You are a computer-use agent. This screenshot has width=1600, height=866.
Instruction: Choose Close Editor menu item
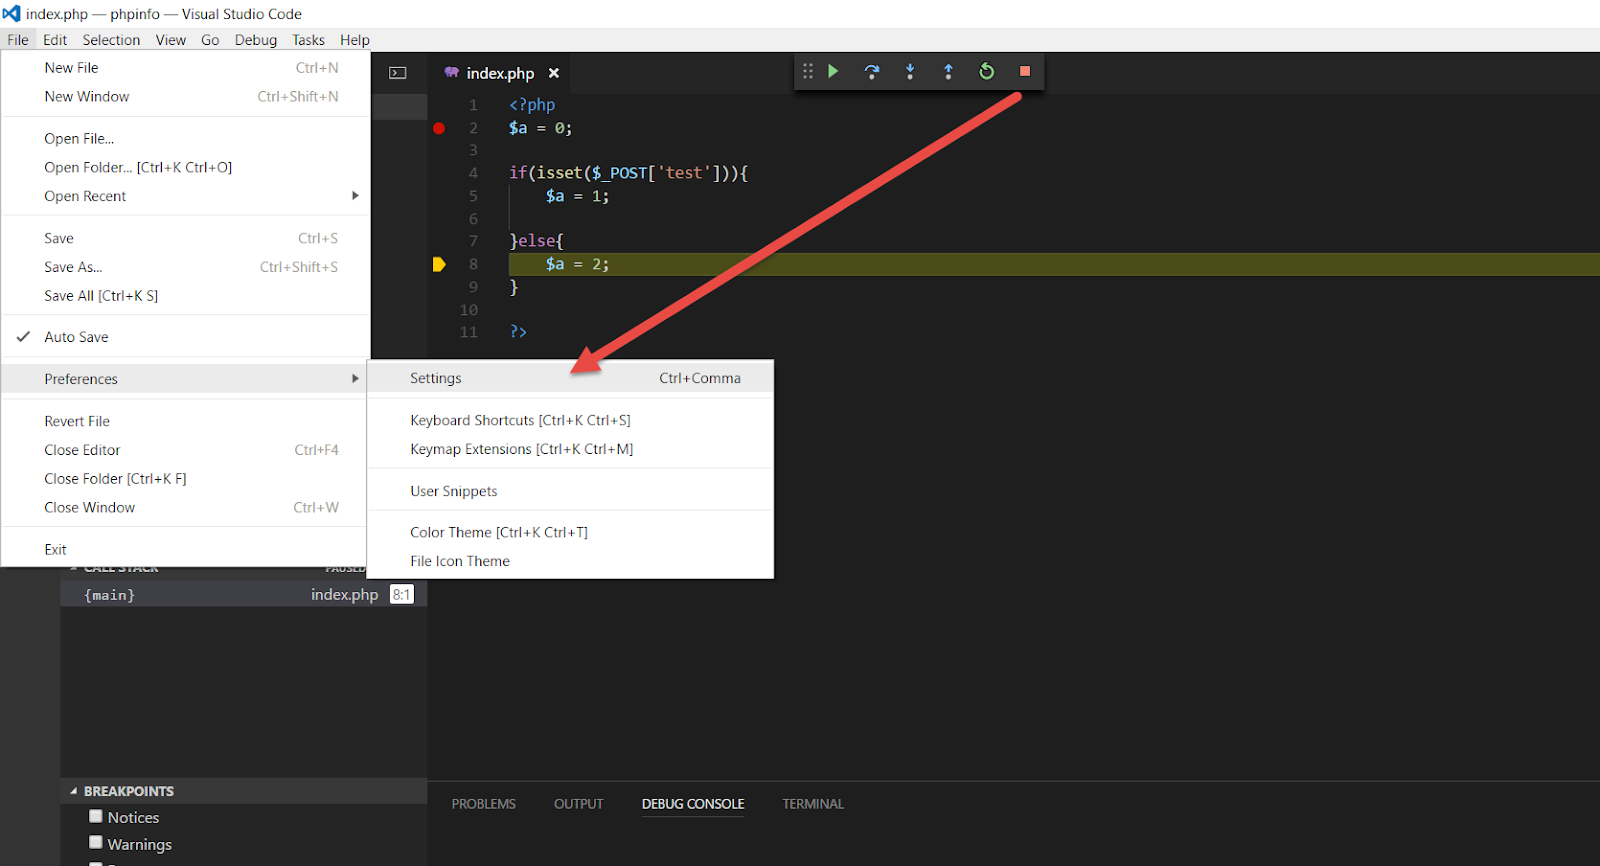tap(186, 450)
